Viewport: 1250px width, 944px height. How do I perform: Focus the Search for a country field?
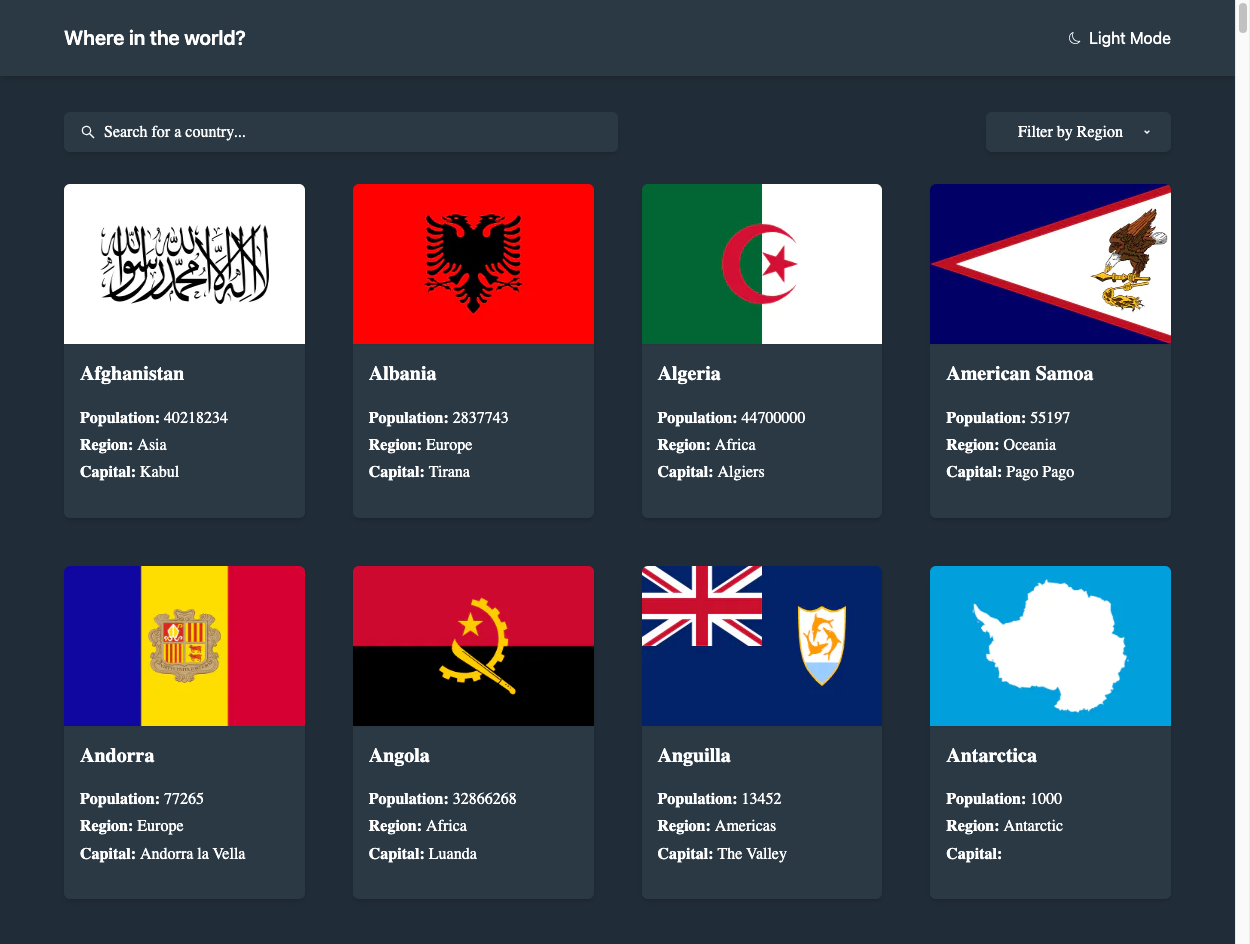pos(341,132)
